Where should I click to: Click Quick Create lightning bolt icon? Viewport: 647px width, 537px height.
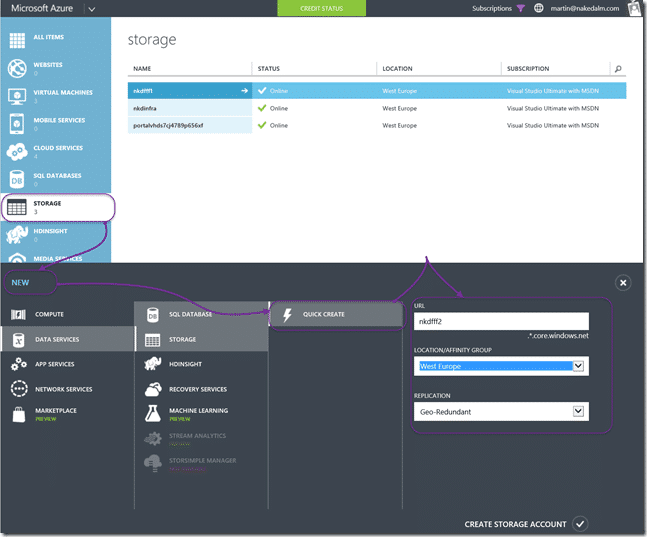pyautogui.click(x=287, y=315)
